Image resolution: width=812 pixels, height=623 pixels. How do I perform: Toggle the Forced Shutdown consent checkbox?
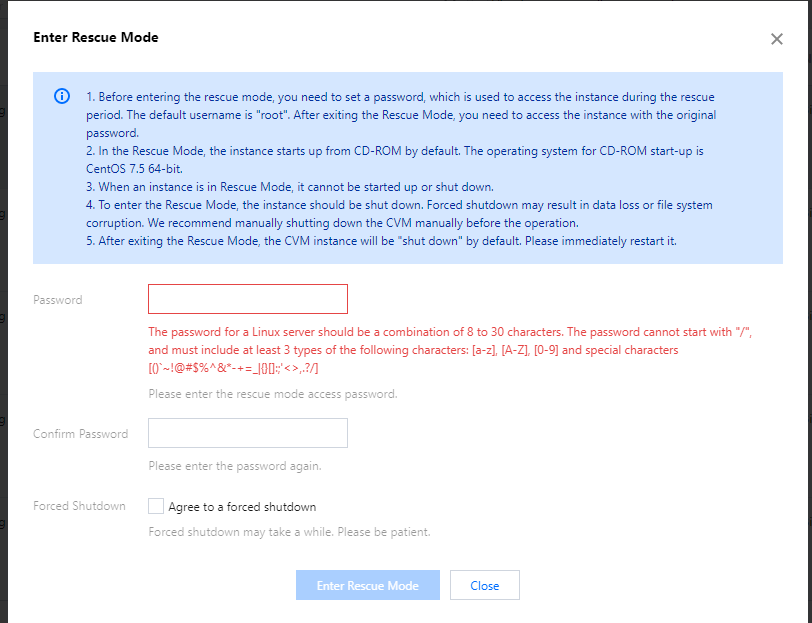click(x=156, y=507)
